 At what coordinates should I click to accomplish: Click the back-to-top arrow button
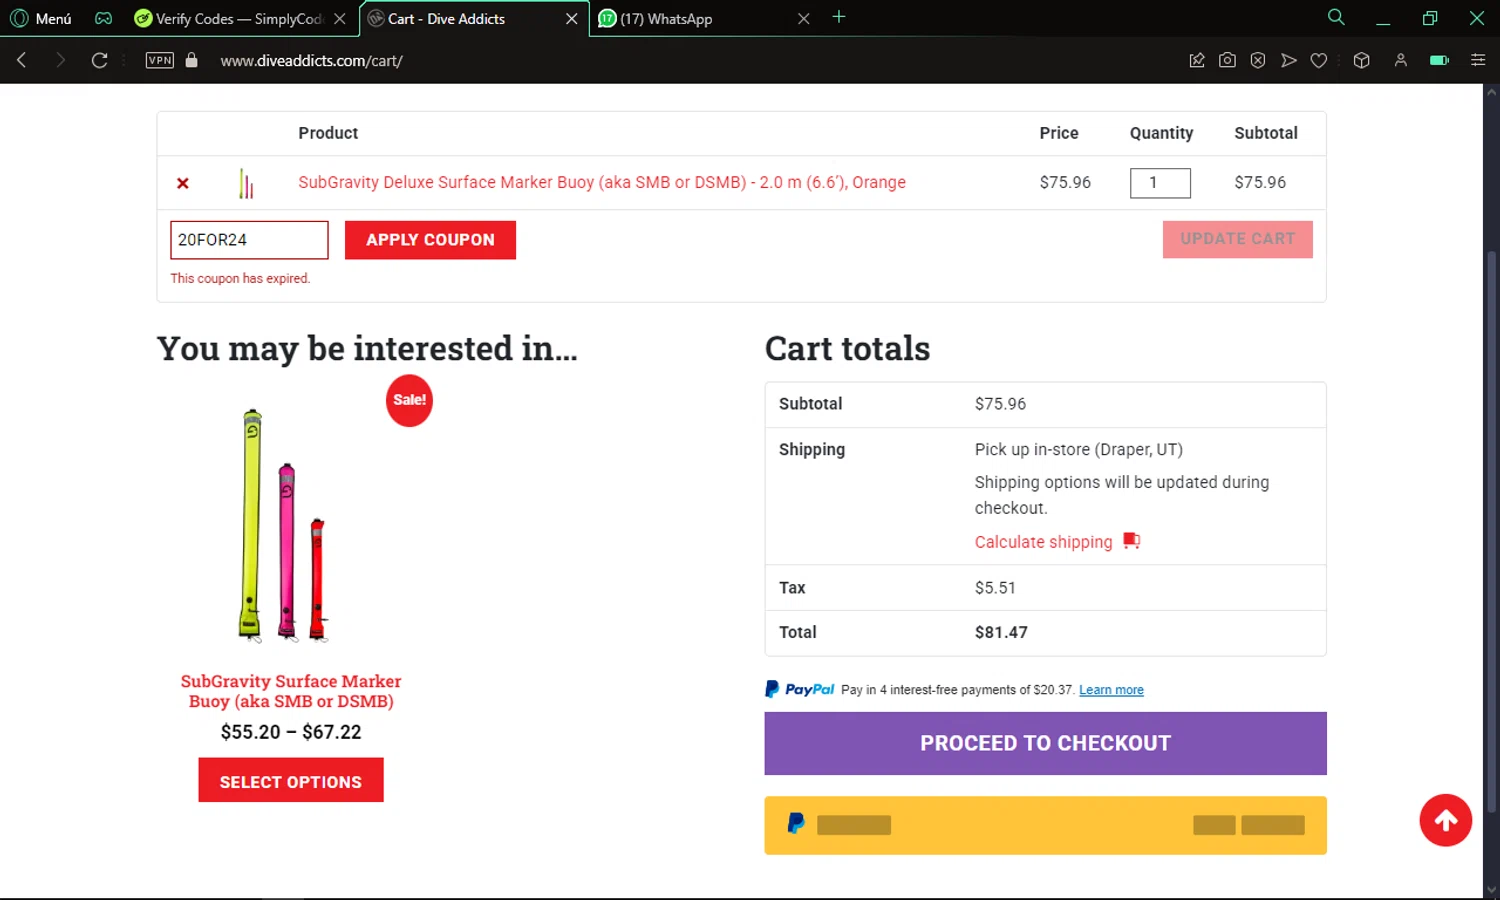[1445, 820]
